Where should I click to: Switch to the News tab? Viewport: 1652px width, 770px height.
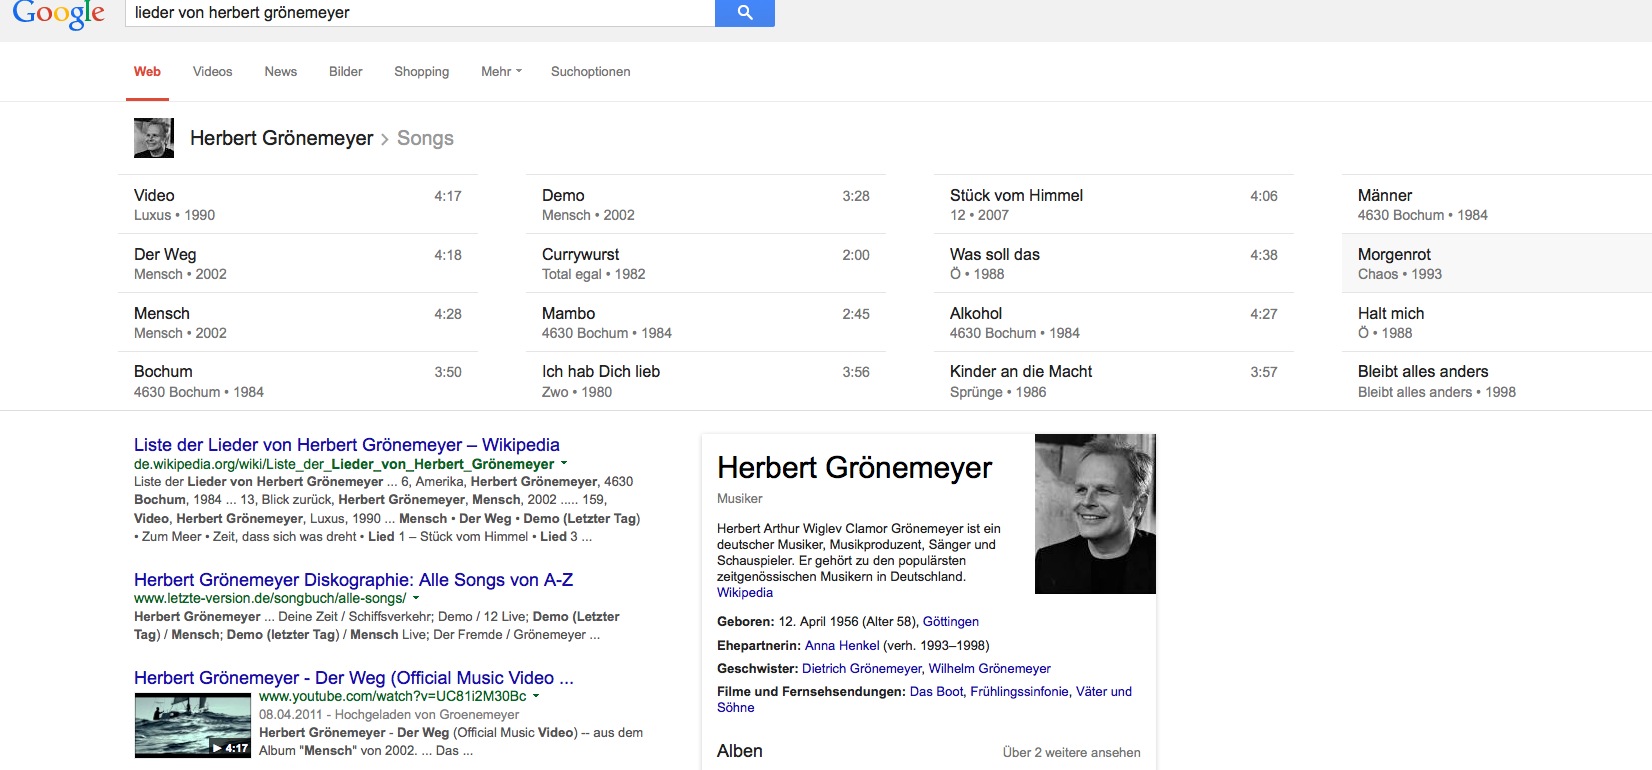(x=280, y=72)
